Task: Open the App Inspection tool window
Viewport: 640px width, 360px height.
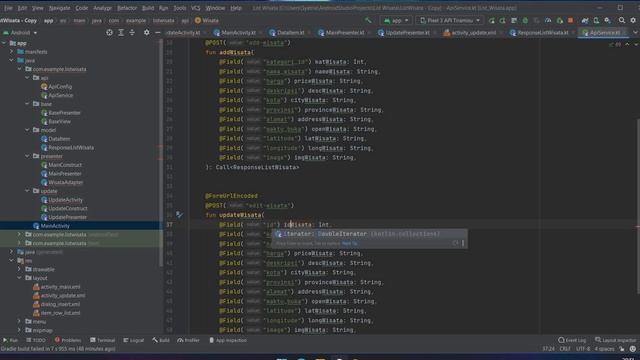Action: [228, 340]
